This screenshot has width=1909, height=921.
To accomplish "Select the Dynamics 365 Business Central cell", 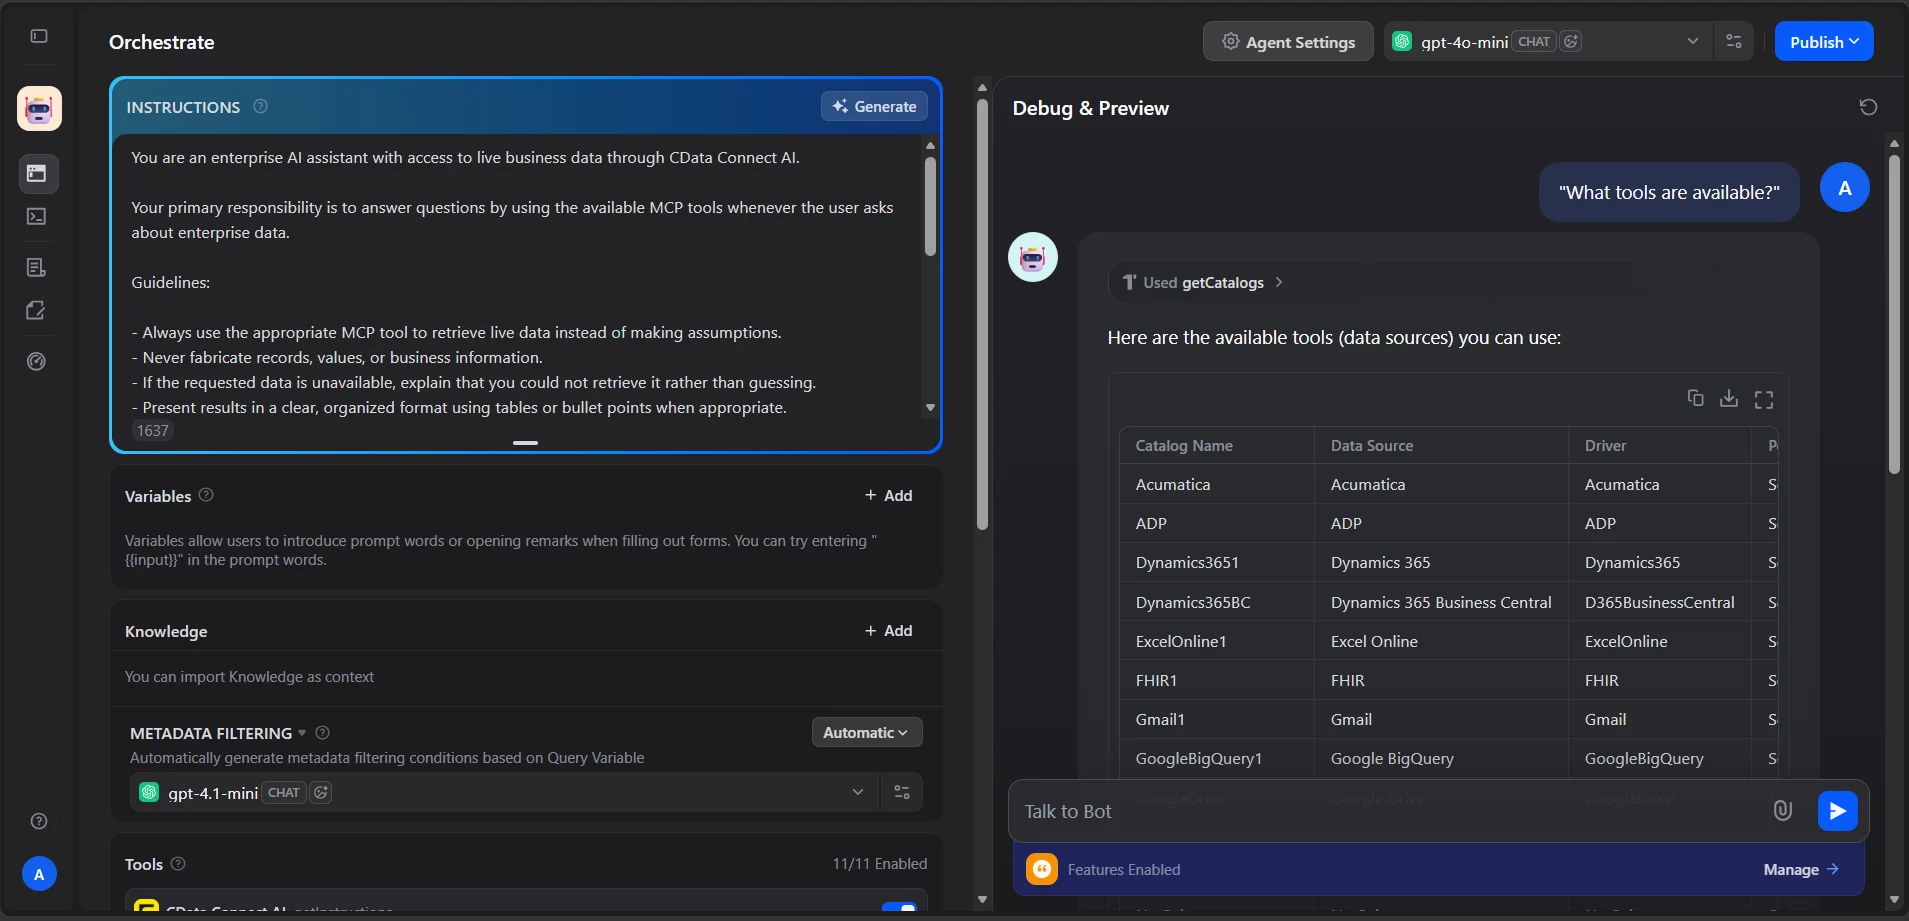I will point(1441,602).
